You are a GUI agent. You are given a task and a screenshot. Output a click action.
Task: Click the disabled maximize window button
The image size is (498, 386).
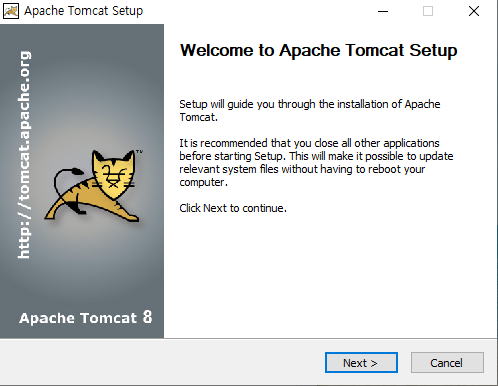[428, 11]
